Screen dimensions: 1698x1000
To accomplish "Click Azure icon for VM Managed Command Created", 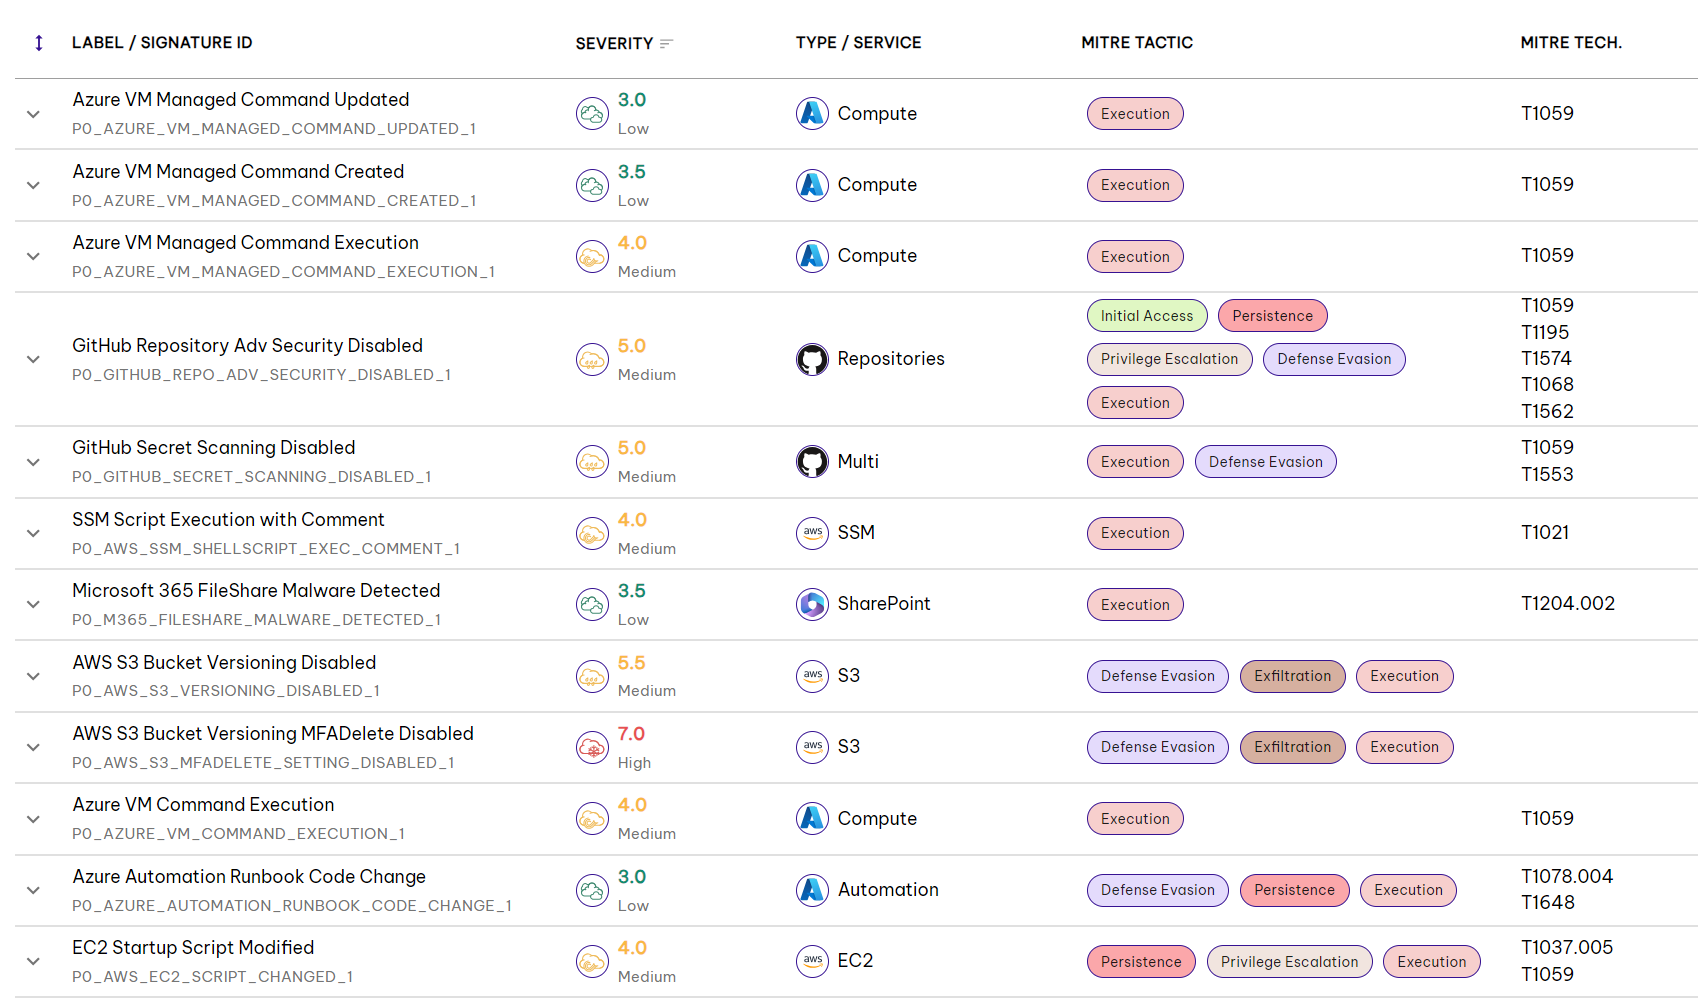I will pos(812,185).
